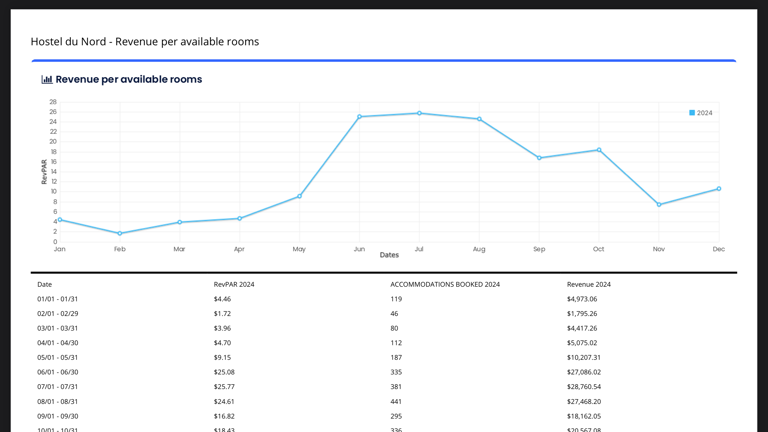Screen dimensions: 768x432
Task: Click ACCOMMODATIONS BOOKED 2024 column header
Action: pyautogui.click(x=445, y=285)
